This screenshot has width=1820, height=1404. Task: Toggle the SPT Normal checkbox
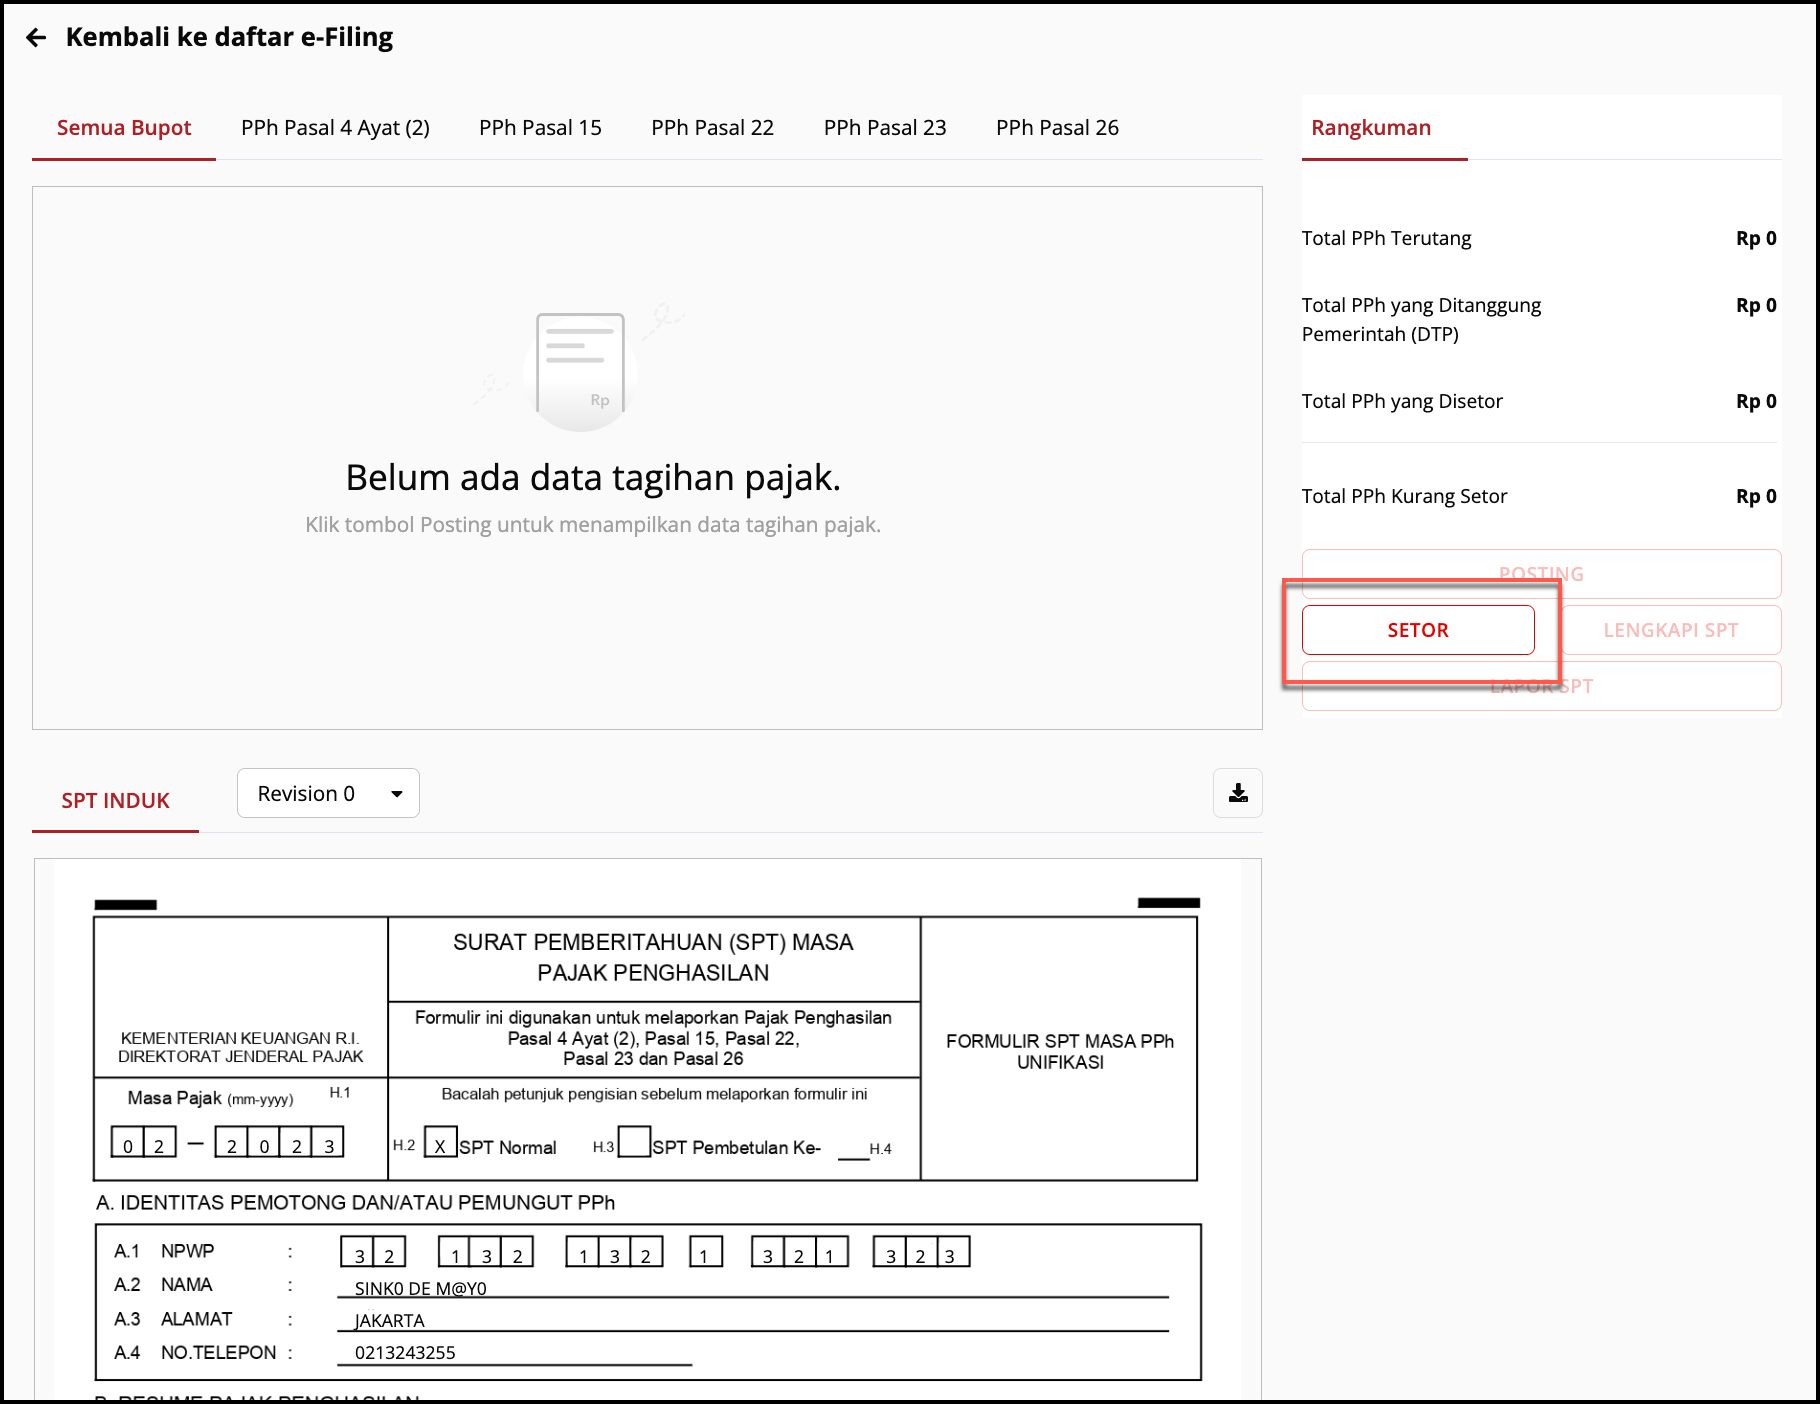click(440, 1142)
